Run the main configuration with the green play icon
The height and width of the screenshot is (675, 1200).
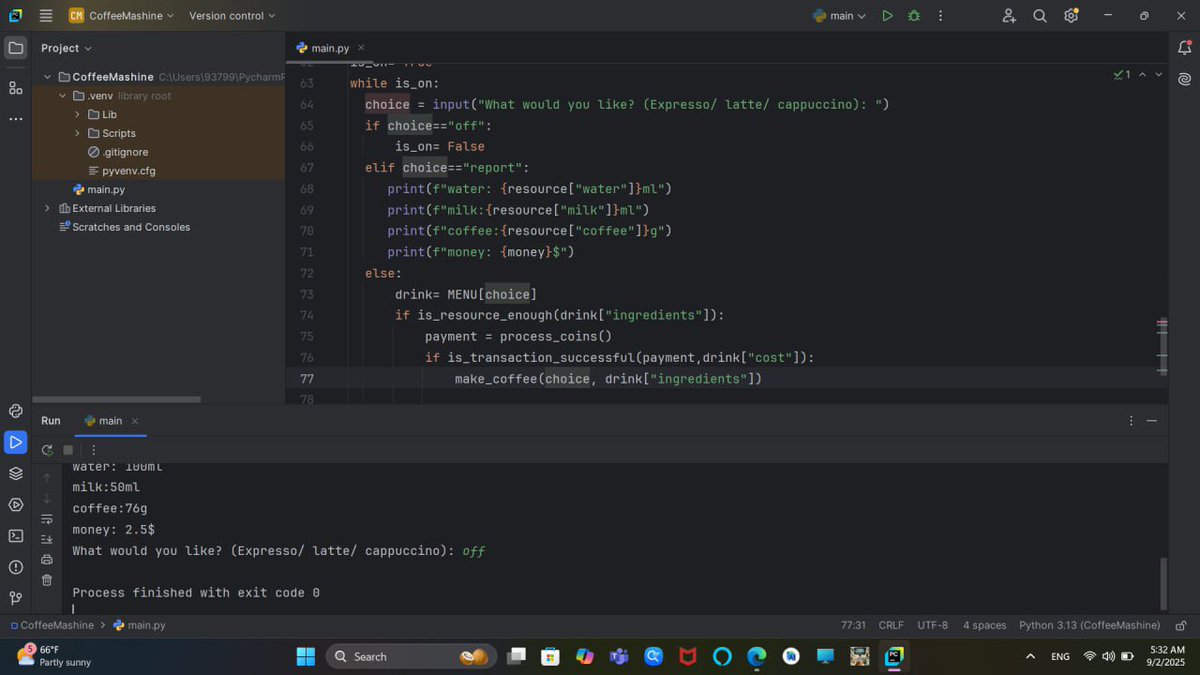(x=887, y=16)
